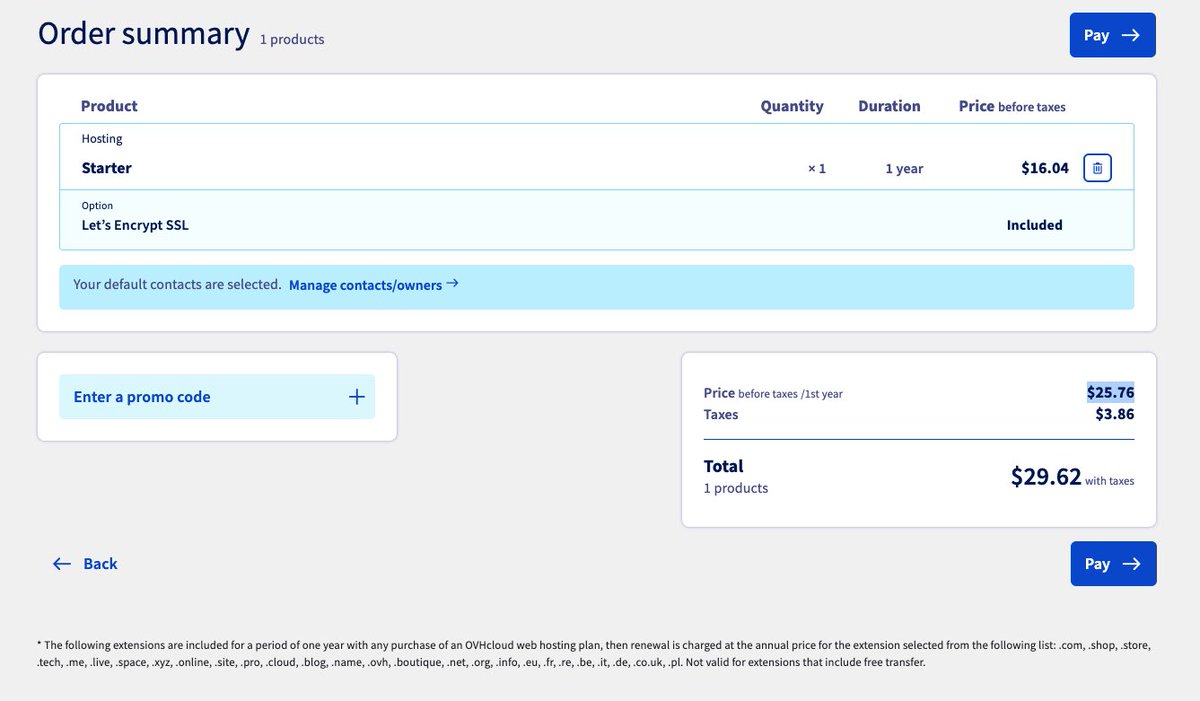The width and height of the screenshot is (1200, 701).
Task: Click the Duration column header
Action: tap(889, 106)
